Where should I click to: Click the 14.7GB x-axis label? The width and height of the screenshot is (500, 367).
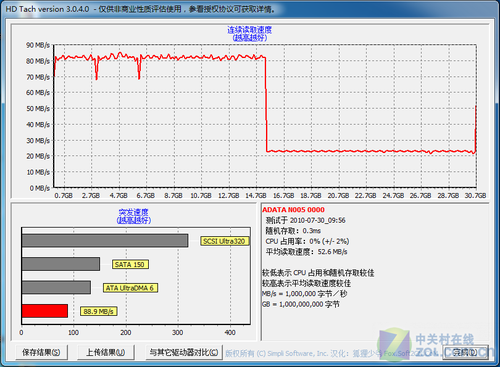pyautogui.click(x=256, y=195)
